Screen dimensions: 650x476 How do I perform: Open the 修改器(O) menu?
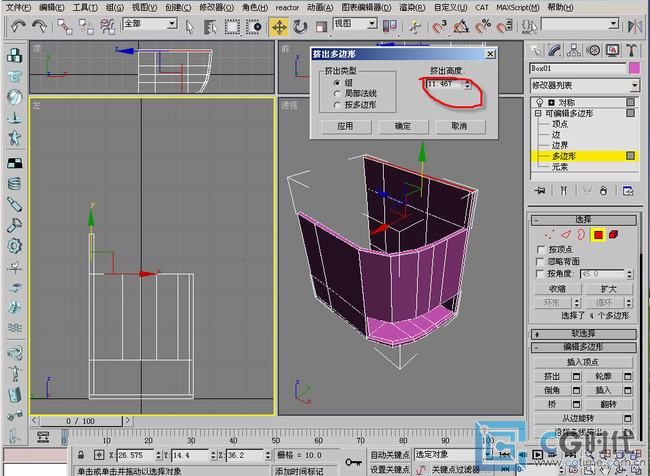216,7
